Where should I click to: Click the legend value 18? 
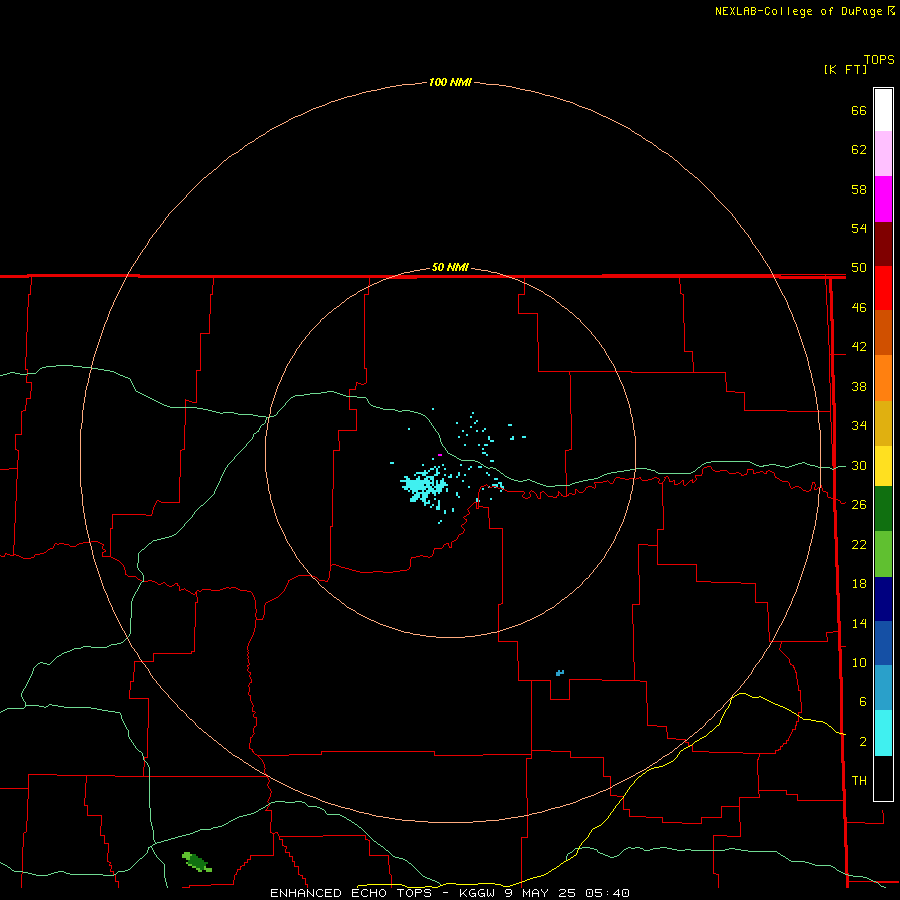(859, 584)
